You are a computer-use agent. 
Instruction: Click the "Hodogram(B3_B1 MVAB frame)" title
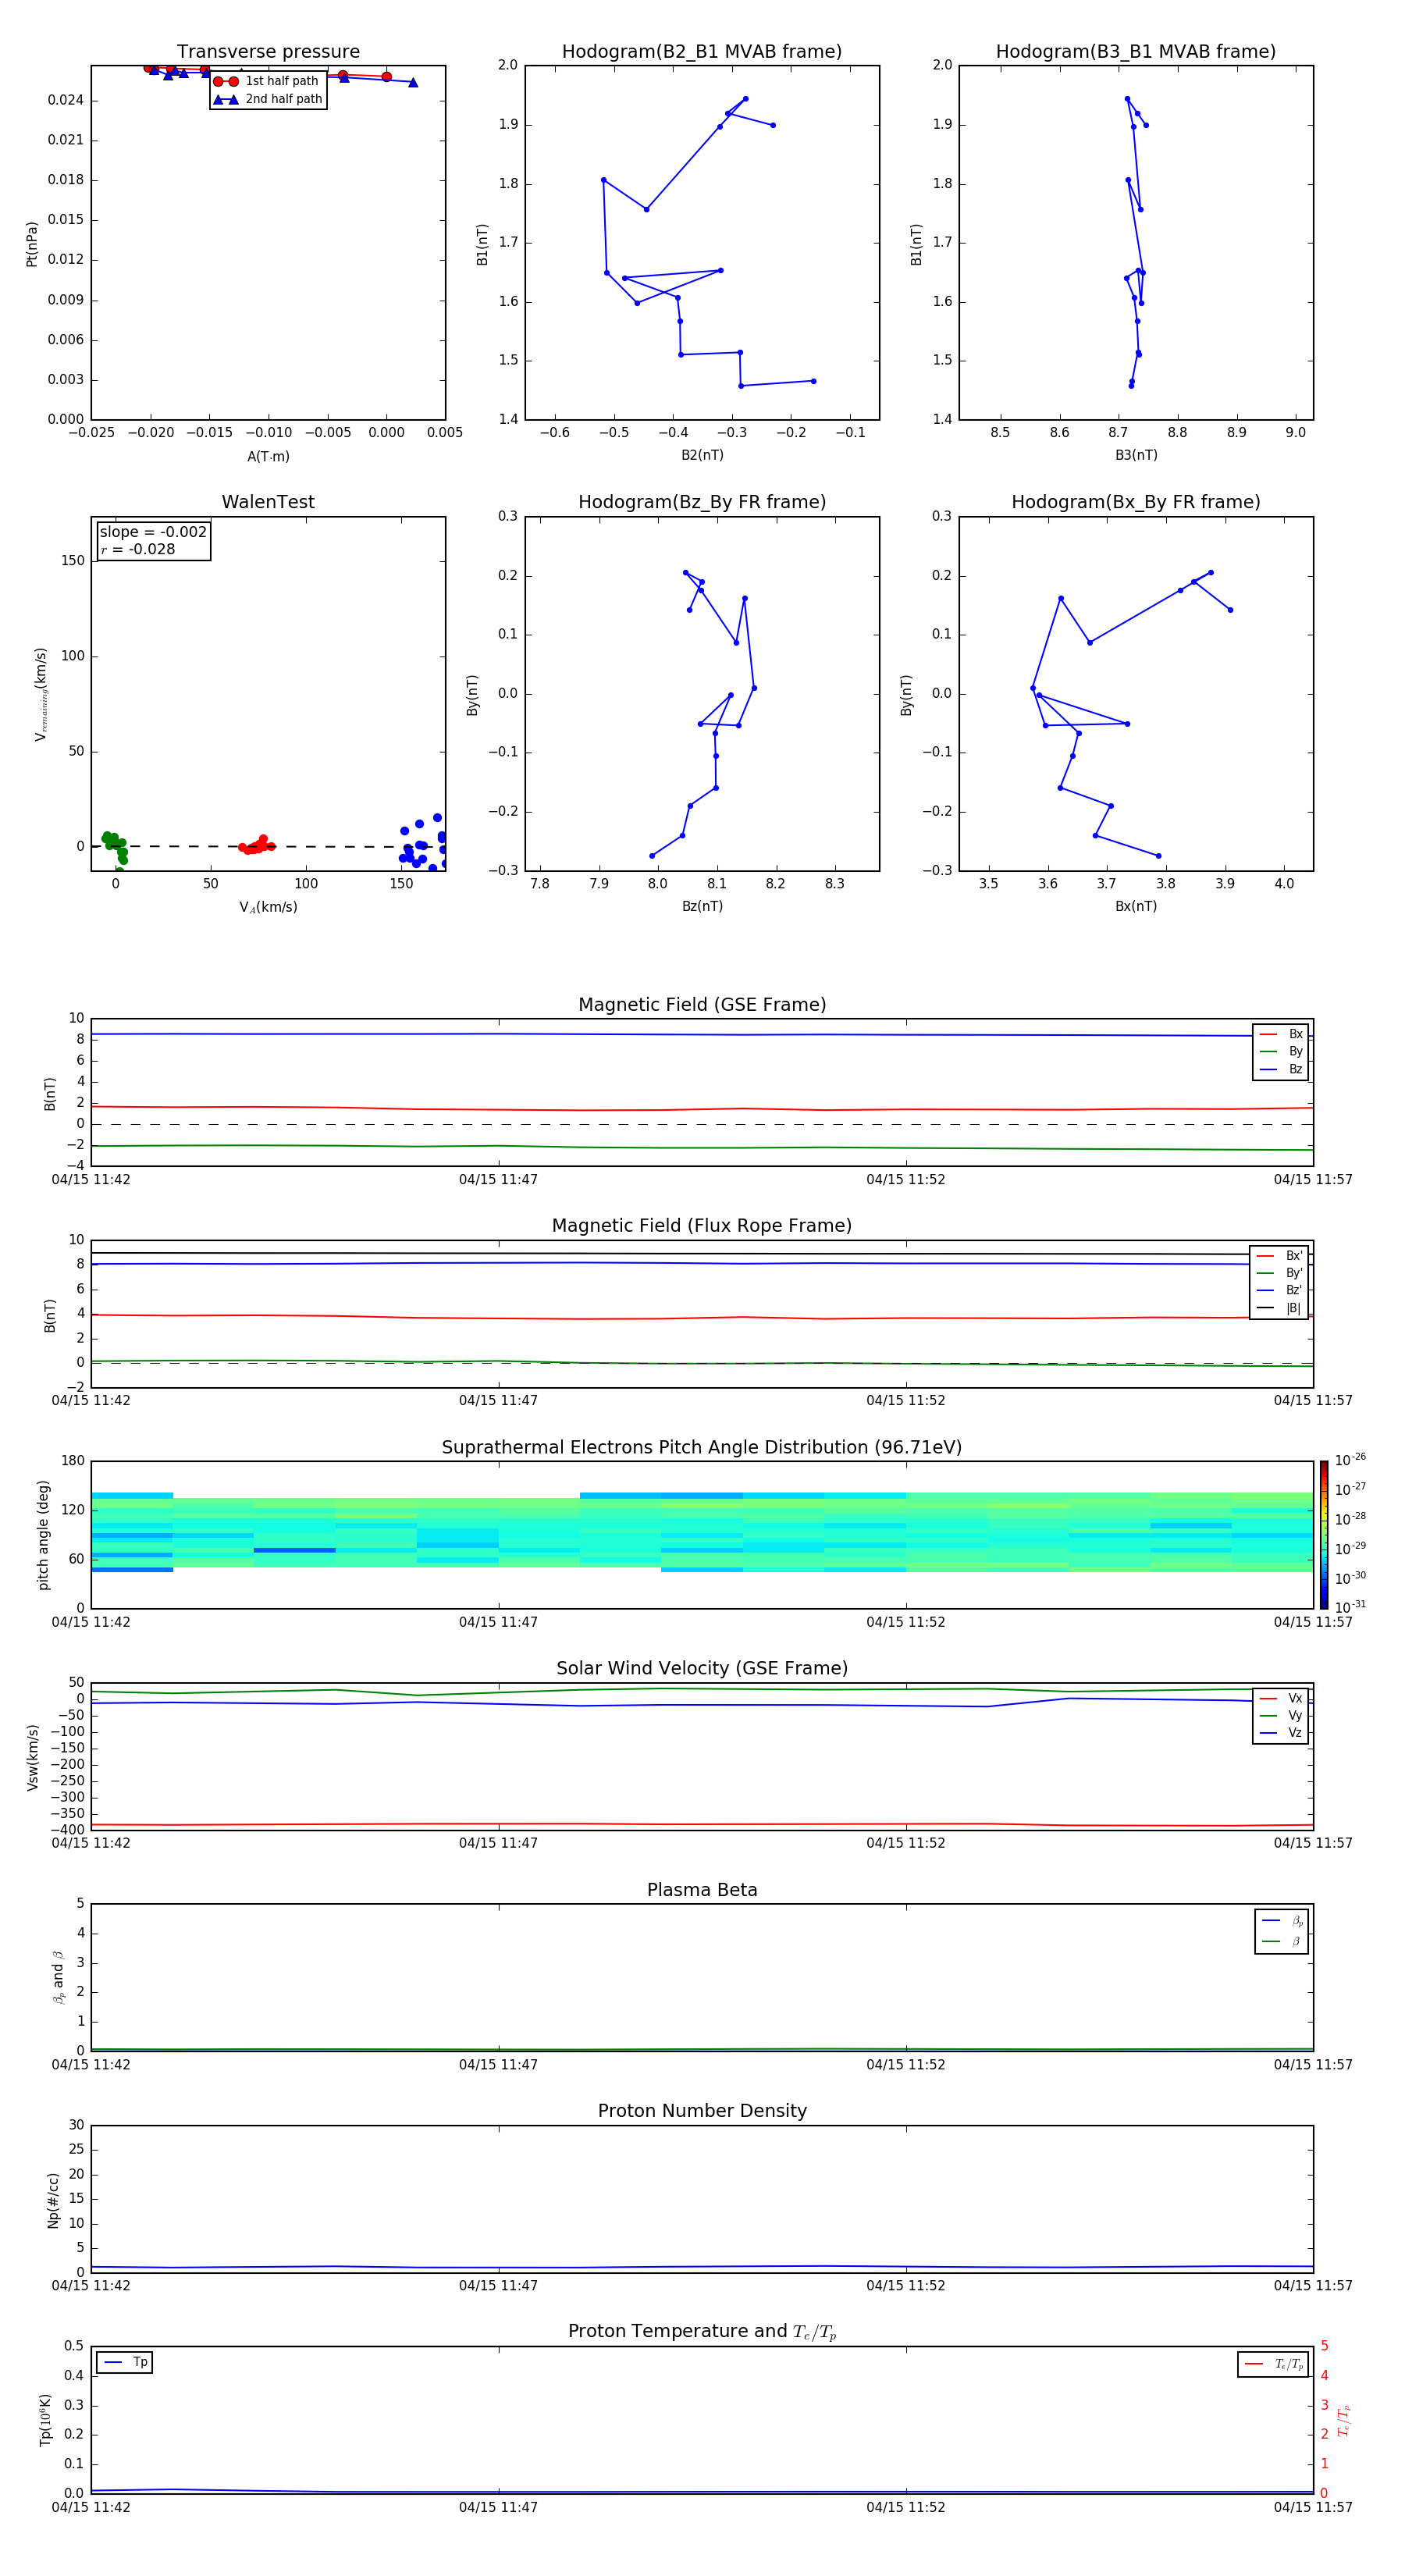click(1136, 52)
